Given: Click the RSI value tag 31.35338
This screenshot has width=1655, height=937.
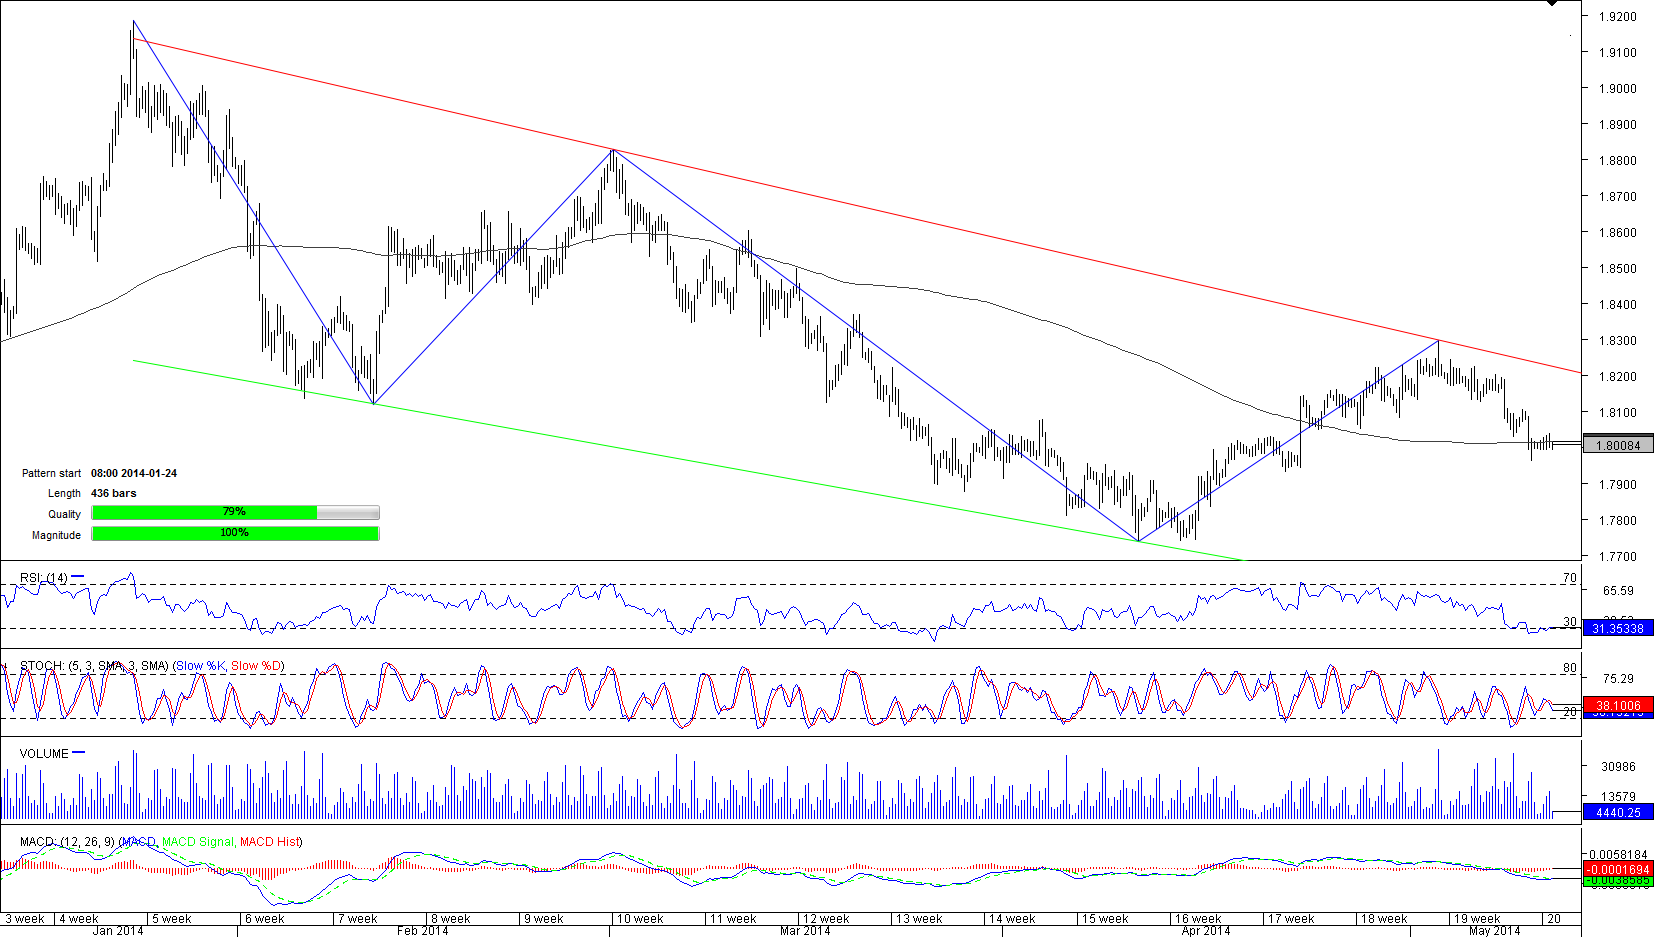Looking at the screenshot, I should pos(1618,628).
